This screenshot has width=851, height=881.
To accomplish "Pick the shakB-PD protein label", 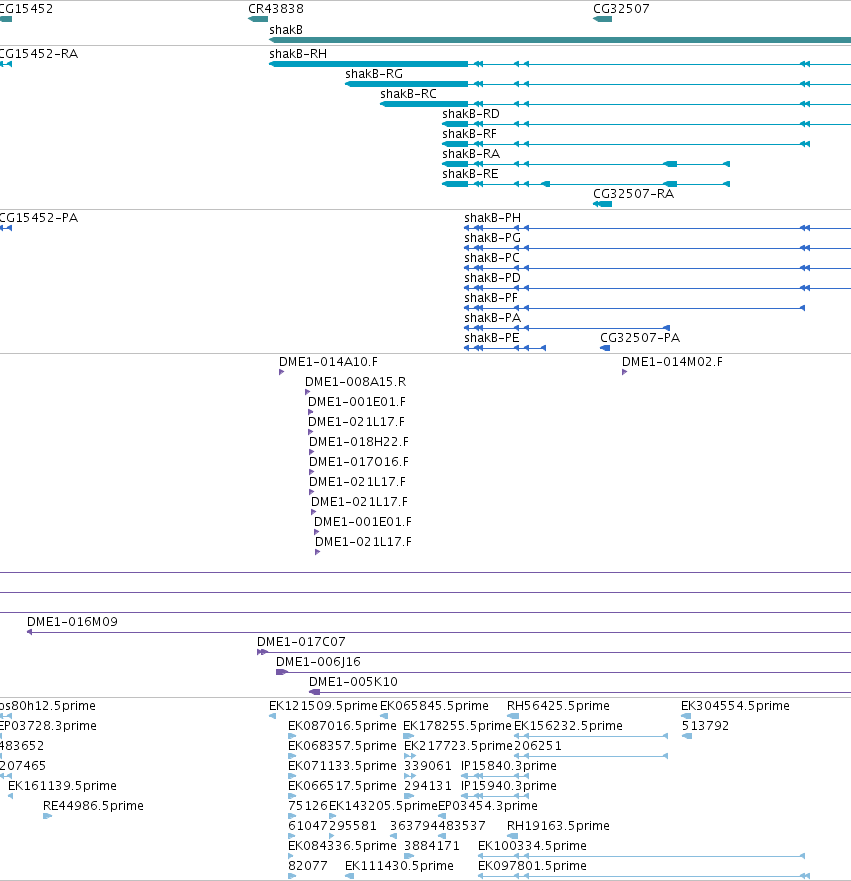I will [x=493, y=278].
